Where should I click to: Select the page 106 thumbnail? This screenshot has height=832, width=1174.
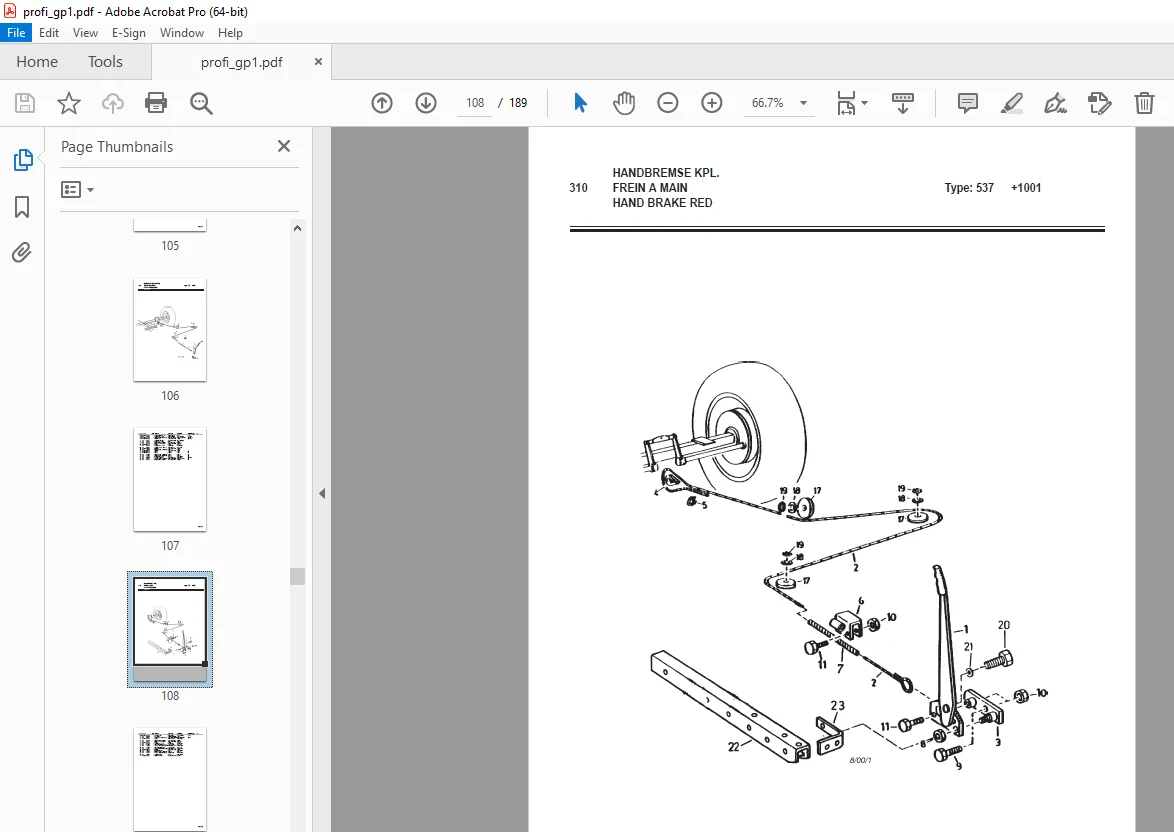(170, 330)
